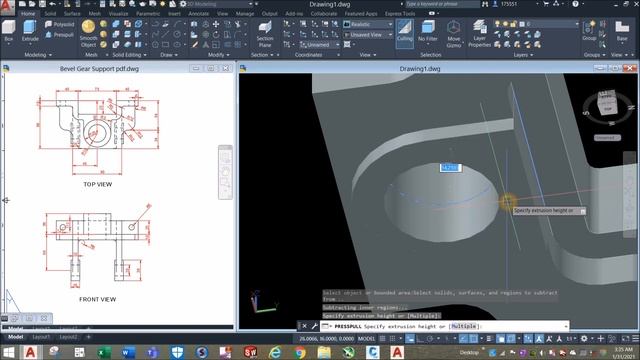Image resolution: width=640 pixels, height=360 pixels.
Task: Click the Windows Start button
Action: coord(9,352)
